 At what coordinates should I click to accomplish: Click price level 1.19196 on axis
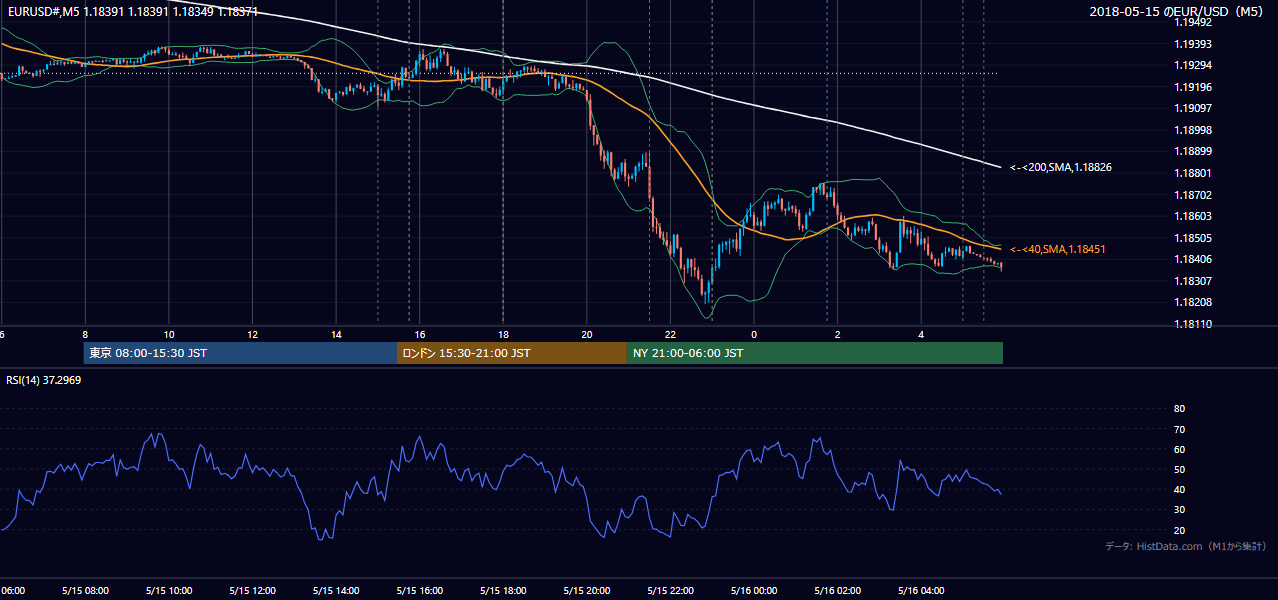point(1193,87)
